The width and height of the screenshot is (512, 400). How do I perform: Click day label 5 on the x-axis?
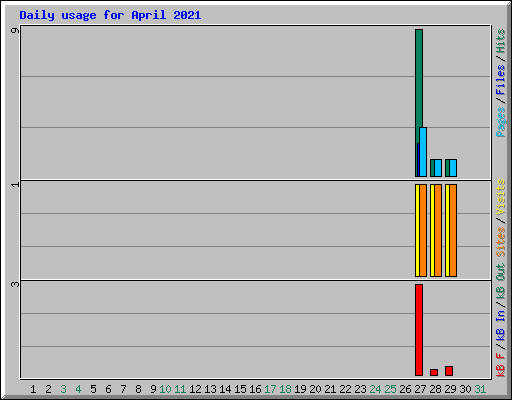pos(93,389)
